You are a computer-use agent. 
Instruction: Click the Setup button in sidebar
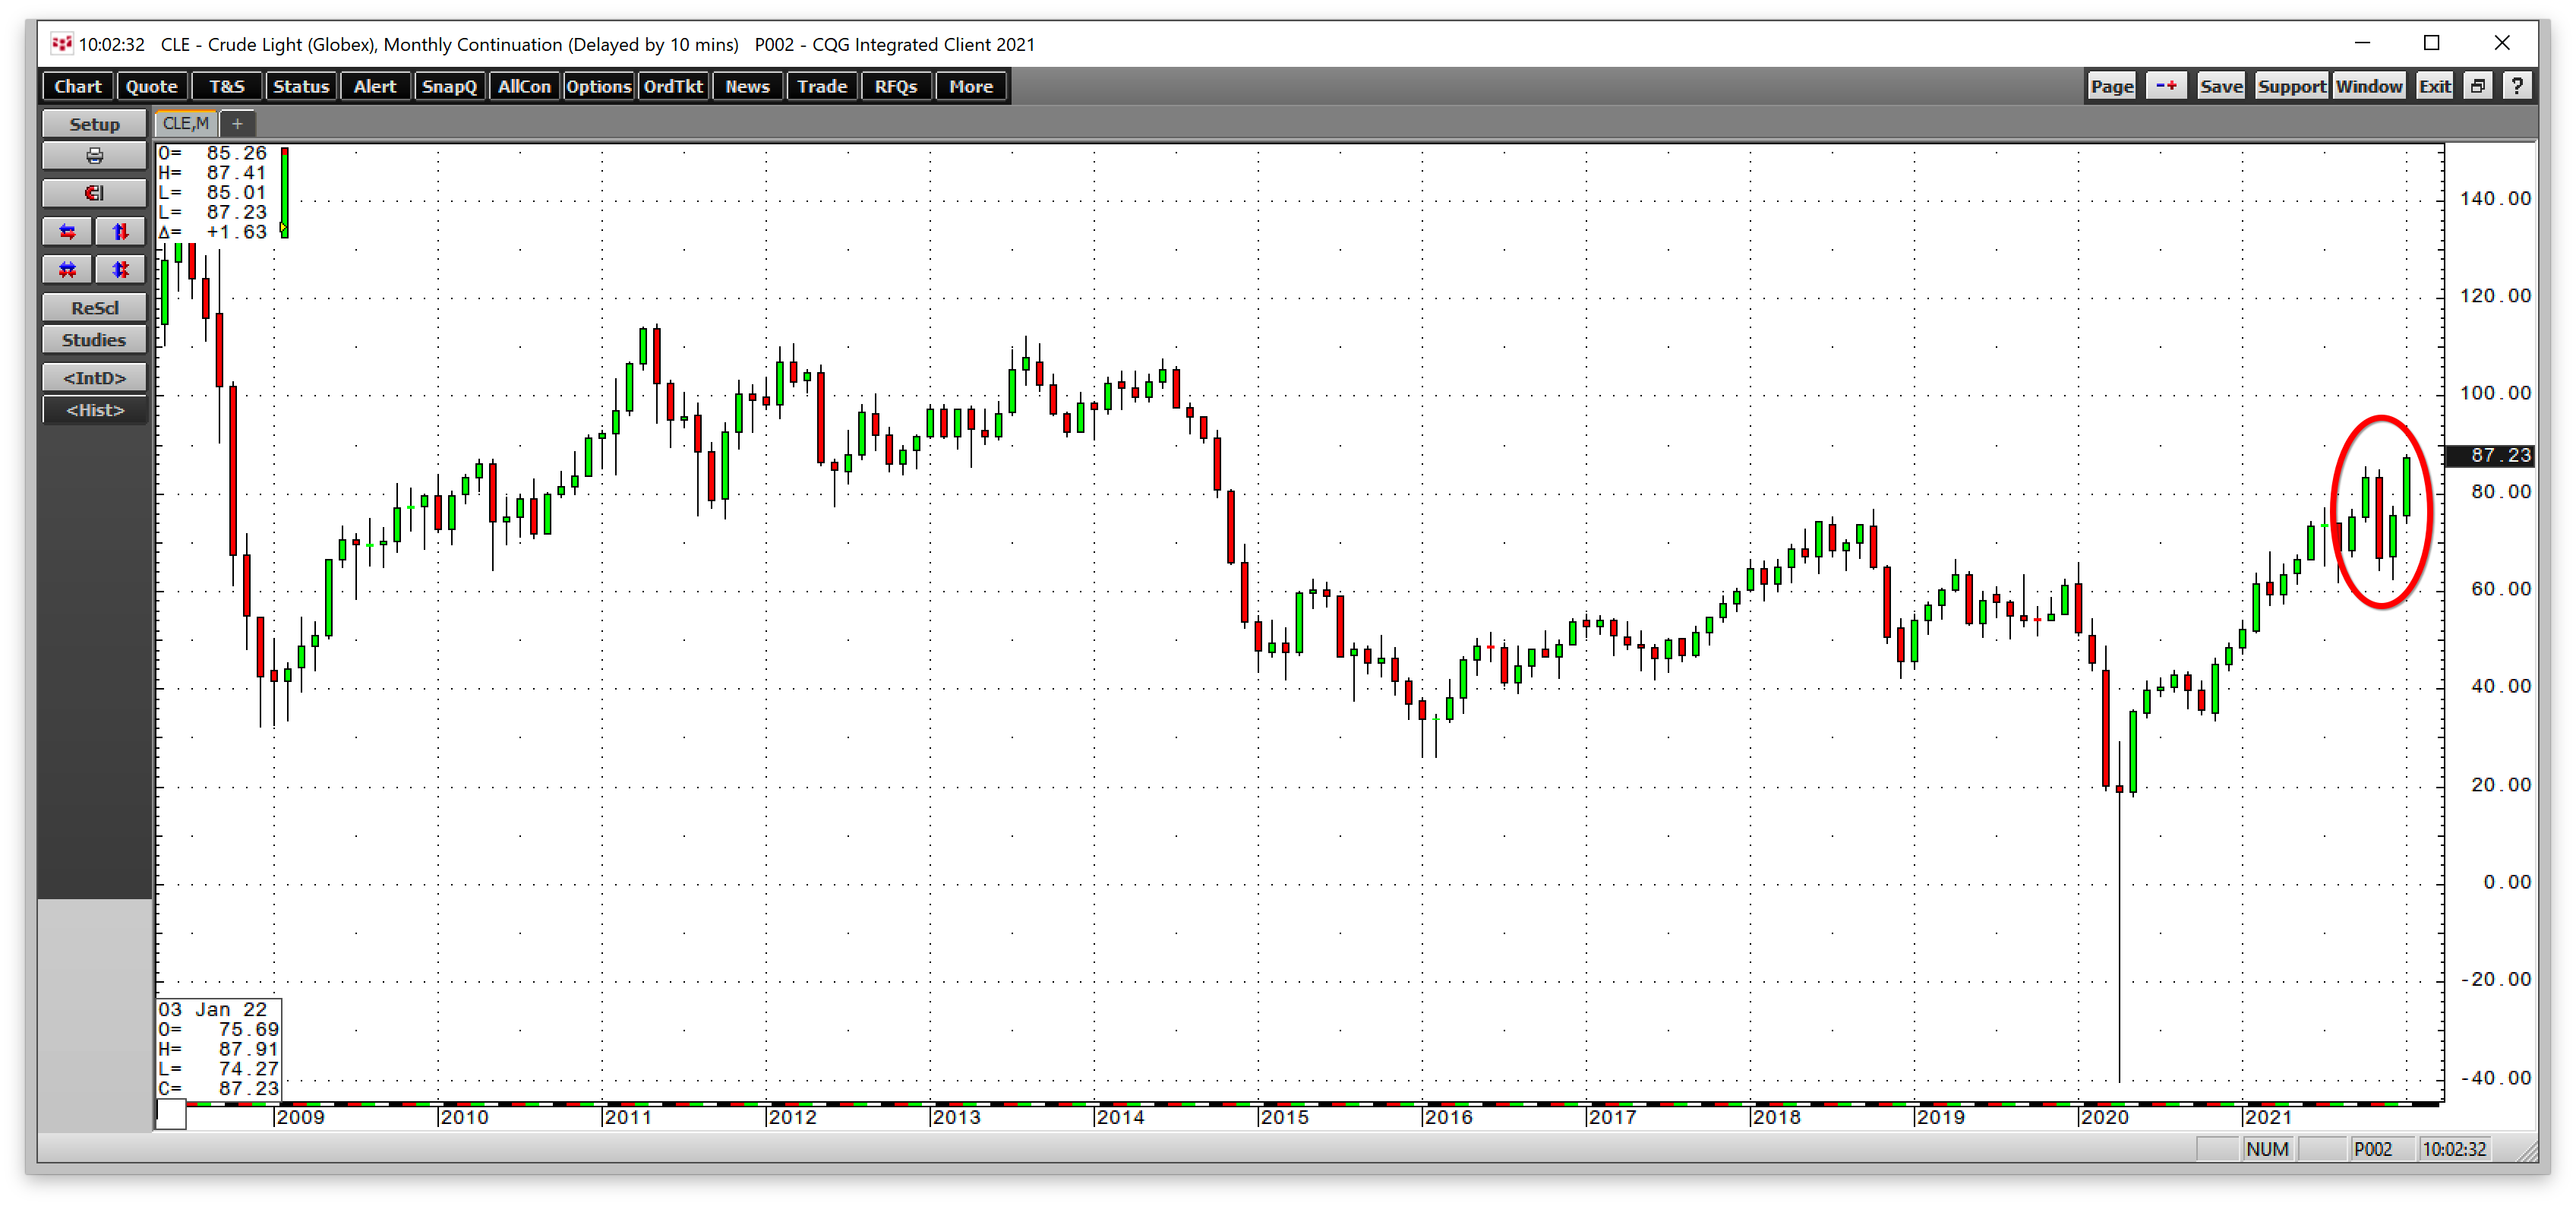coord(94,124)
